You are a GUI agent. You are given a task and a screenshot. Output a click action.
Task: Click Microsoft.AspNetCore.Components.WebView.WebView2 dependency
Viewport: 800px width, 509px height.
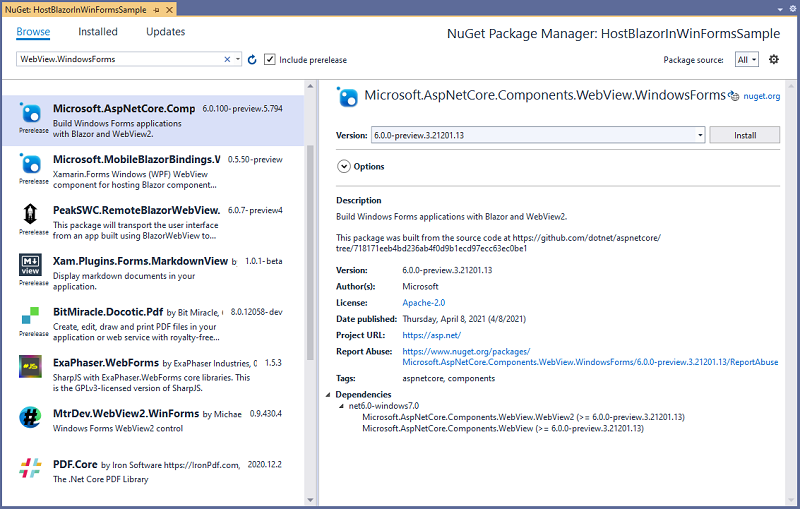tap(523, 417)
